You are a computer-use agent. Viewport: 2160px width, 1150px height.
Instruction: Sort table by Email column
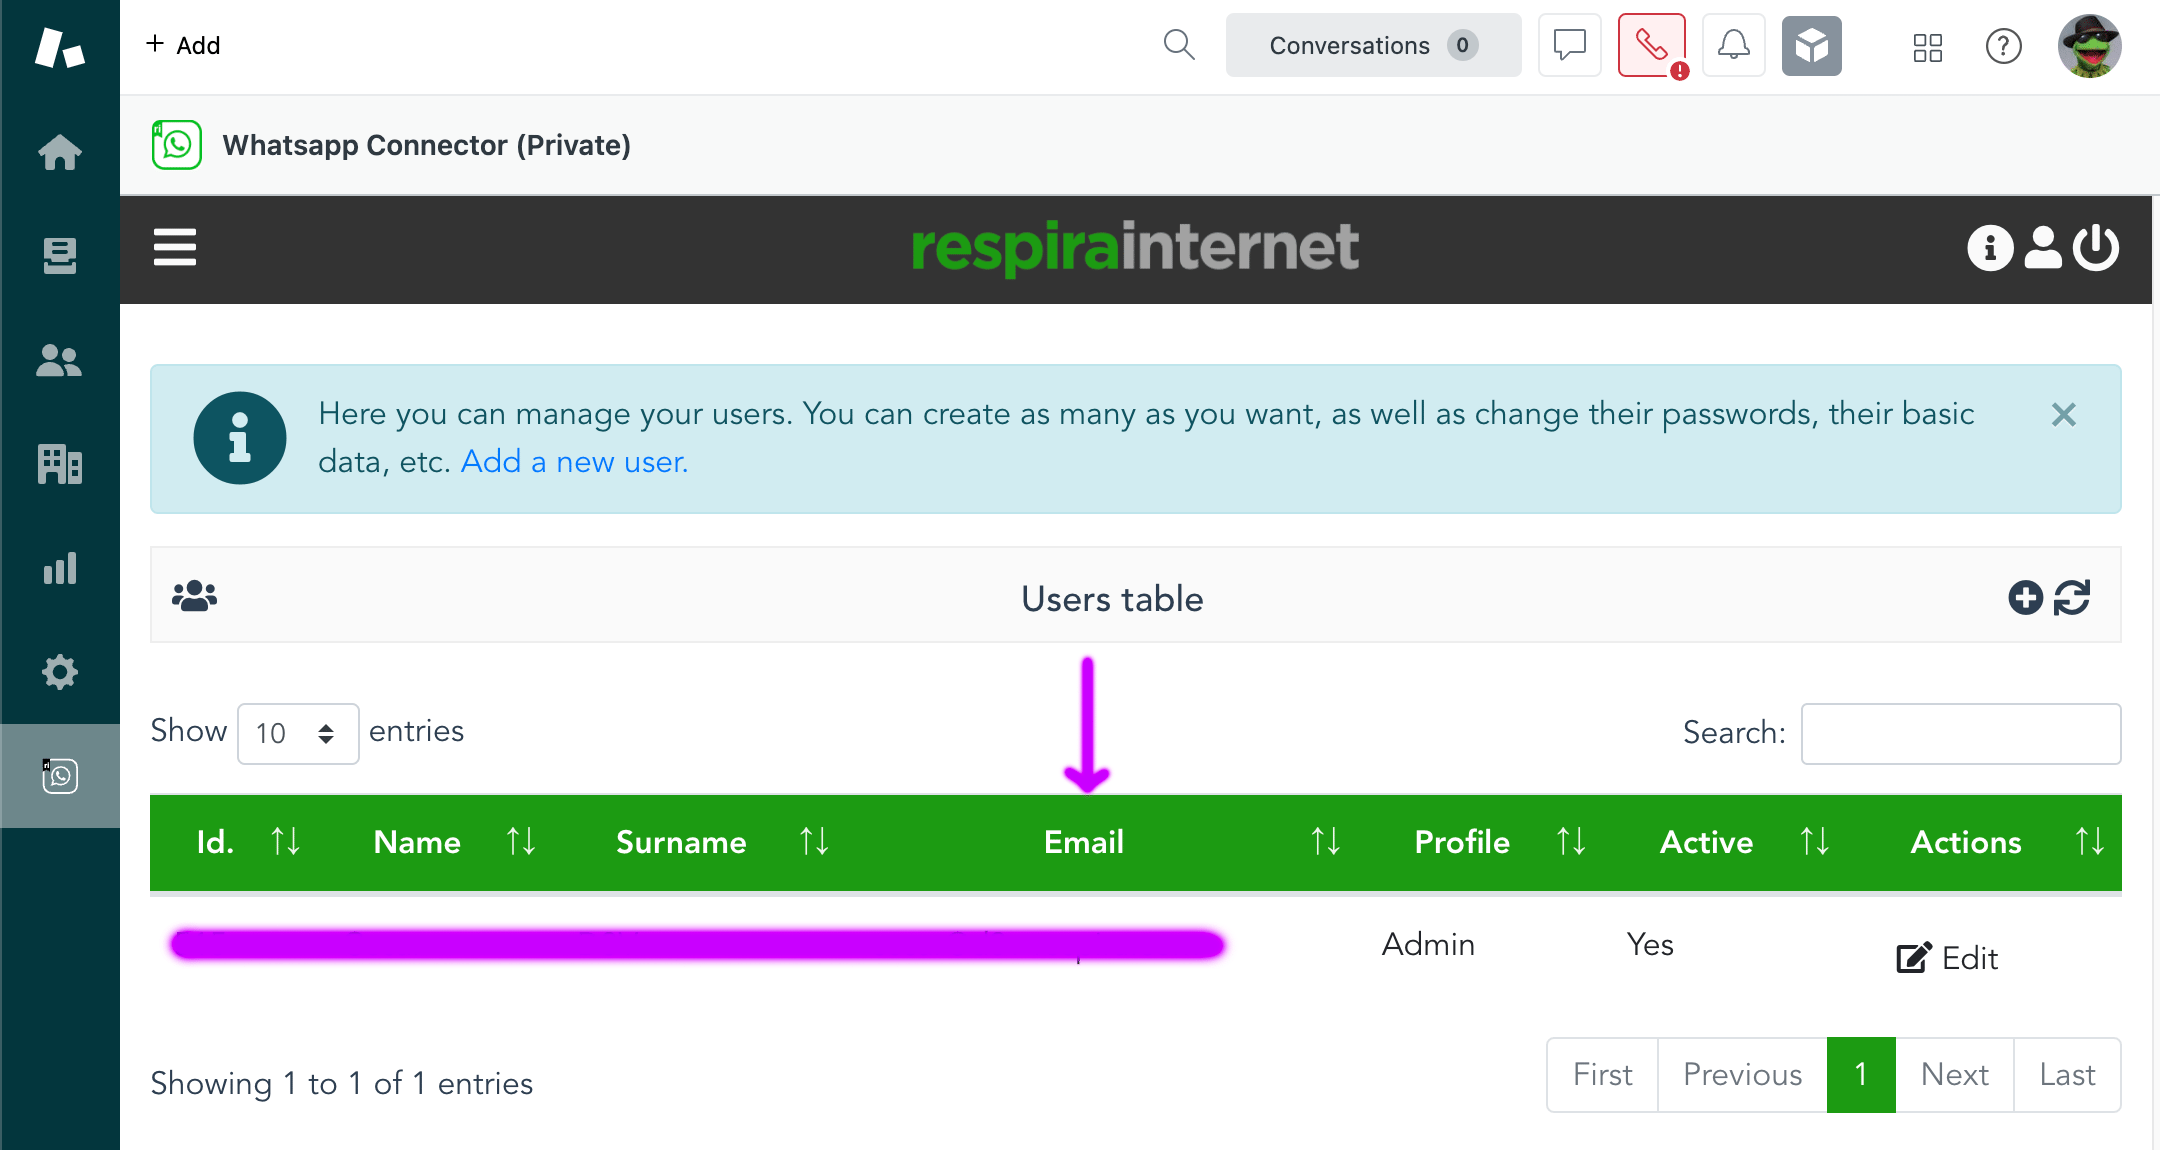pyautogui.click(x=1084, y=842)
